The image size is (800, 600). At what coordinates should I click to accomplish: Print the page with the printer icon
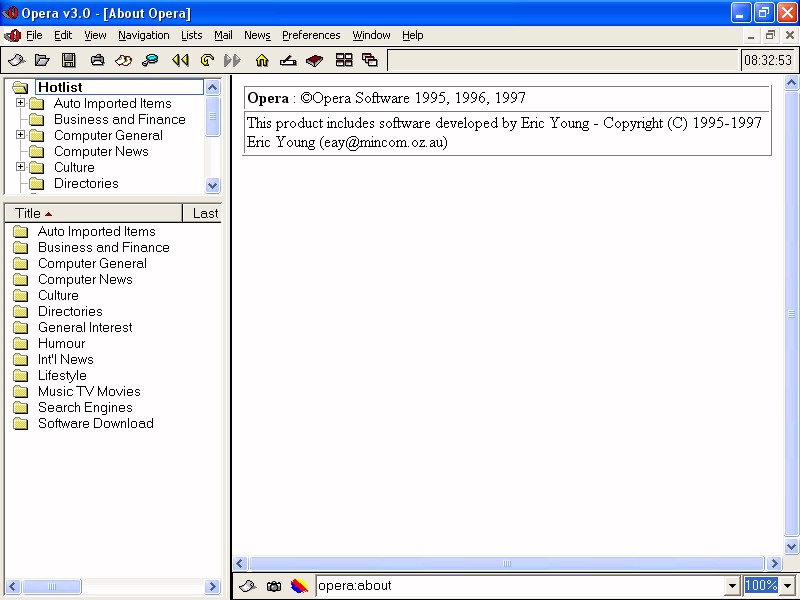point(97,60)
